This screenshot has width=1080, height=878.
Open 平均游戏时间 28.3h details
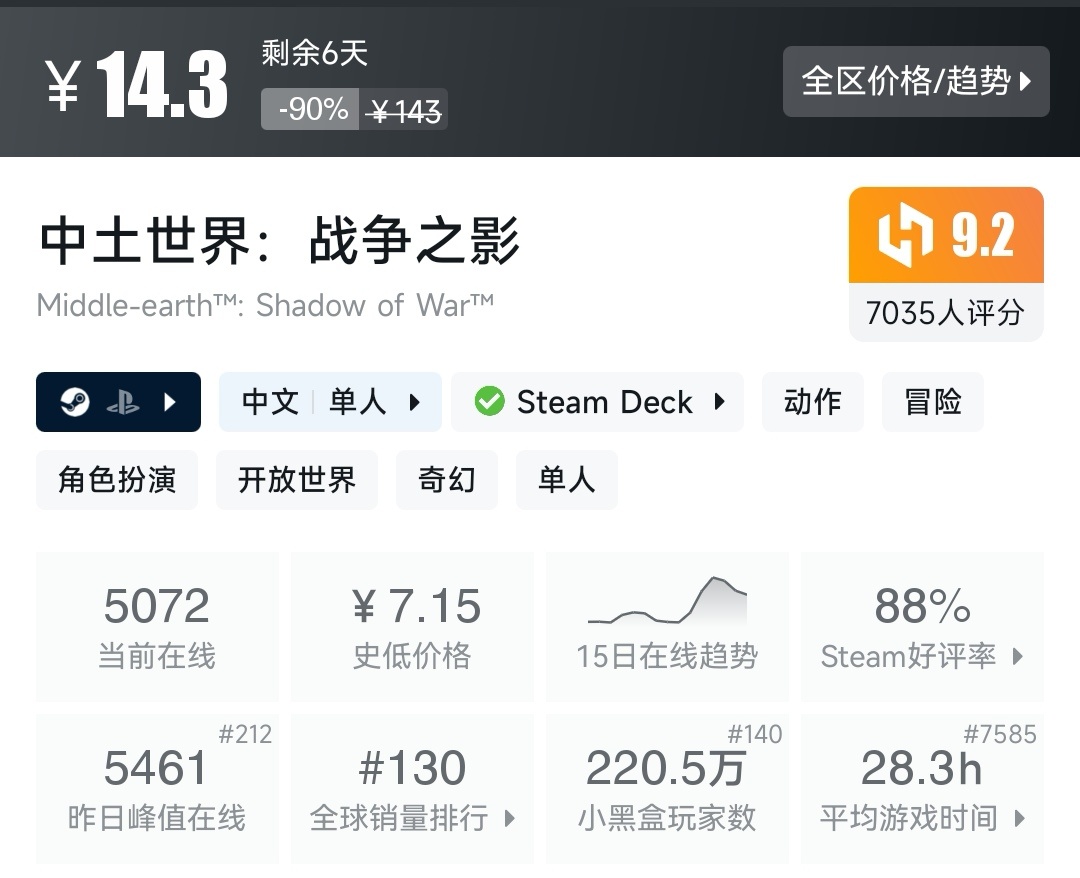point(922,789)
